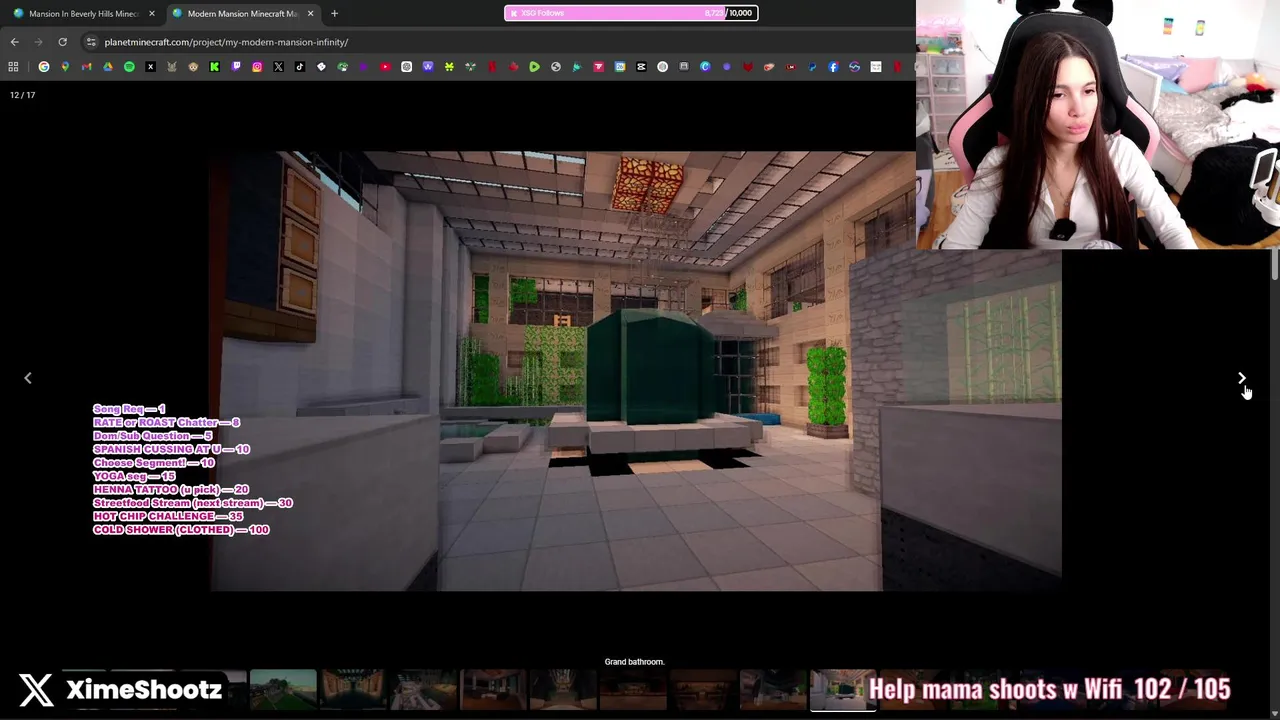Viewport: 1280px width, 720px height.
Task: Reload the Planet Minecraft page
Action: 62,42
